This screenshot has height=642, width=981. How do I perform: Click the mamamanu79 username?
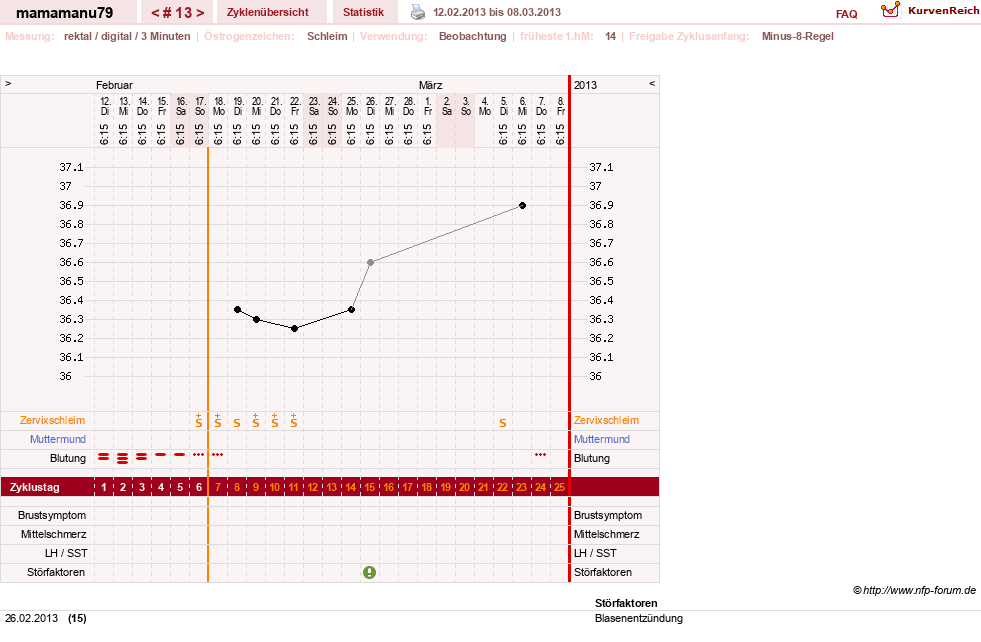click(x=64, y=13)
